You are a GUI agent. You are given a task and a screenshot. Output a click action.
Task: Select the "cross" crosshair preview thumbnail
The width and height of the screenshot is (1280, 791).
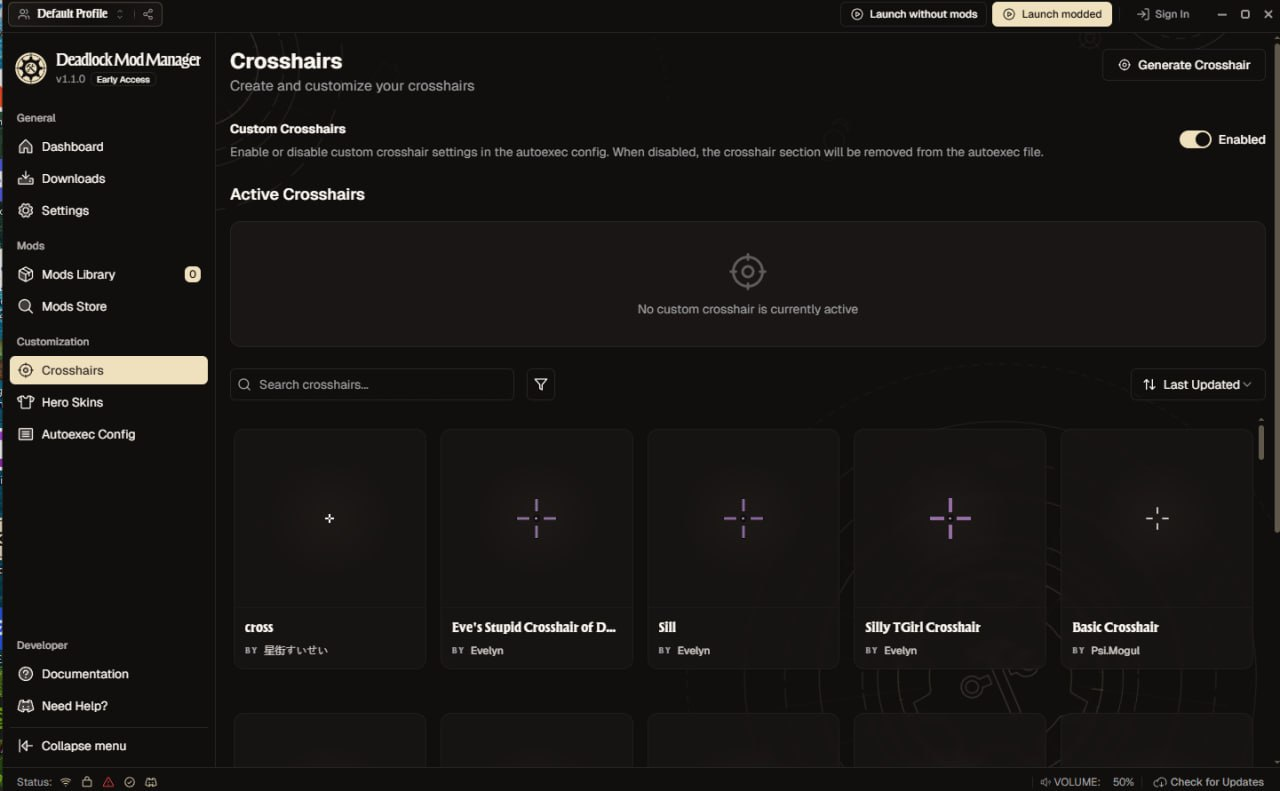(x=330, y=518)
